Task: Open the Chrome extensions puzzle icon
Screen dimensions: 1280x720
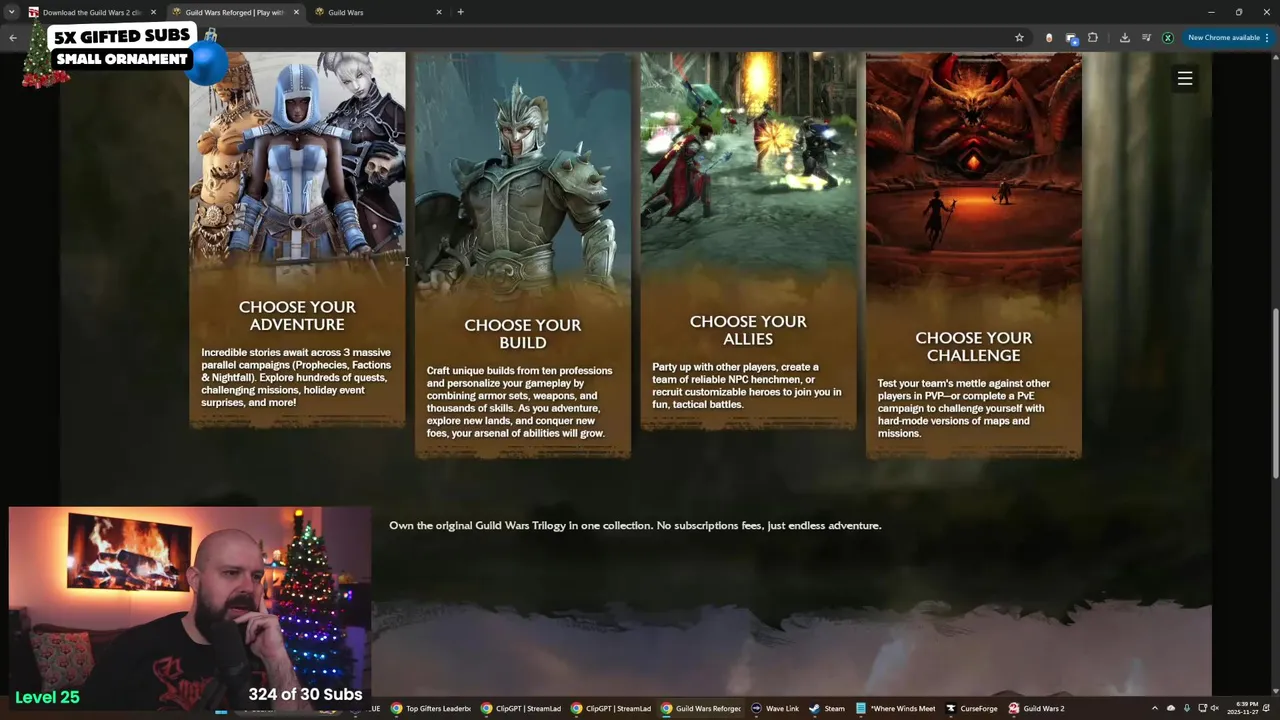Action: pyautogui.click(x=1093, y=38)
